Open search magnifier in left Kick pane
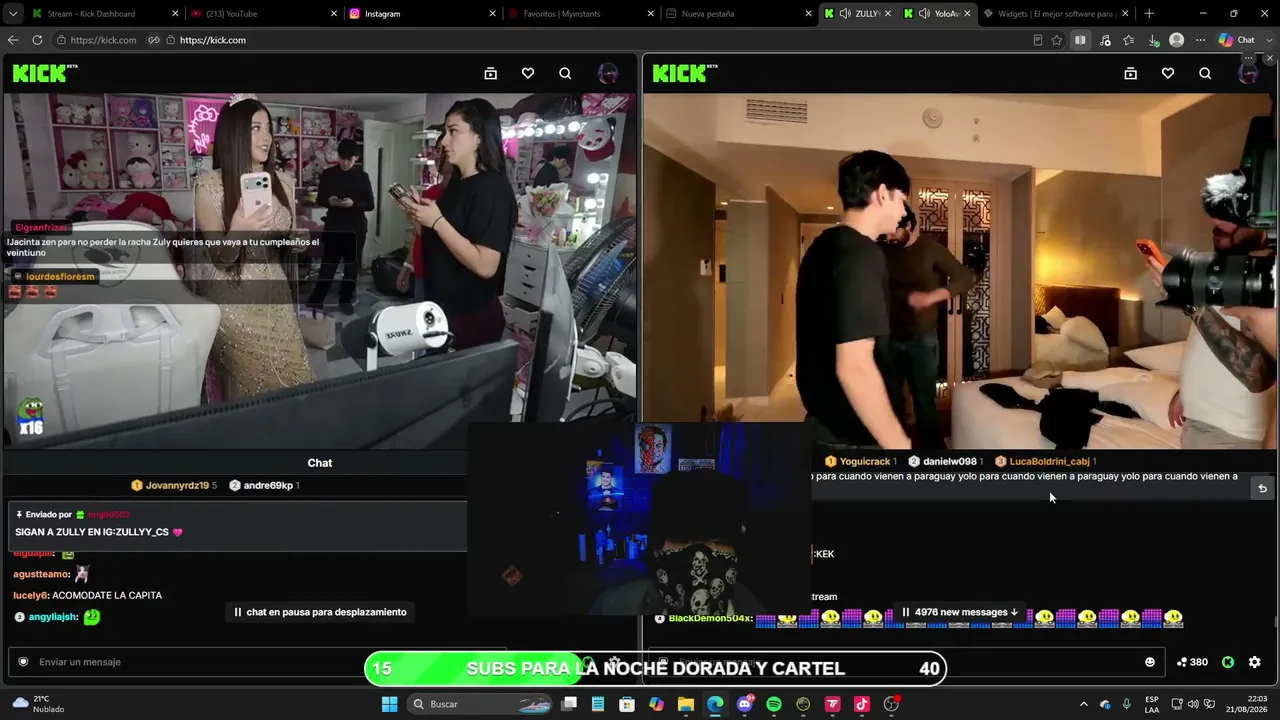This screenshot has width=1280, height=720. pos(565,73)
